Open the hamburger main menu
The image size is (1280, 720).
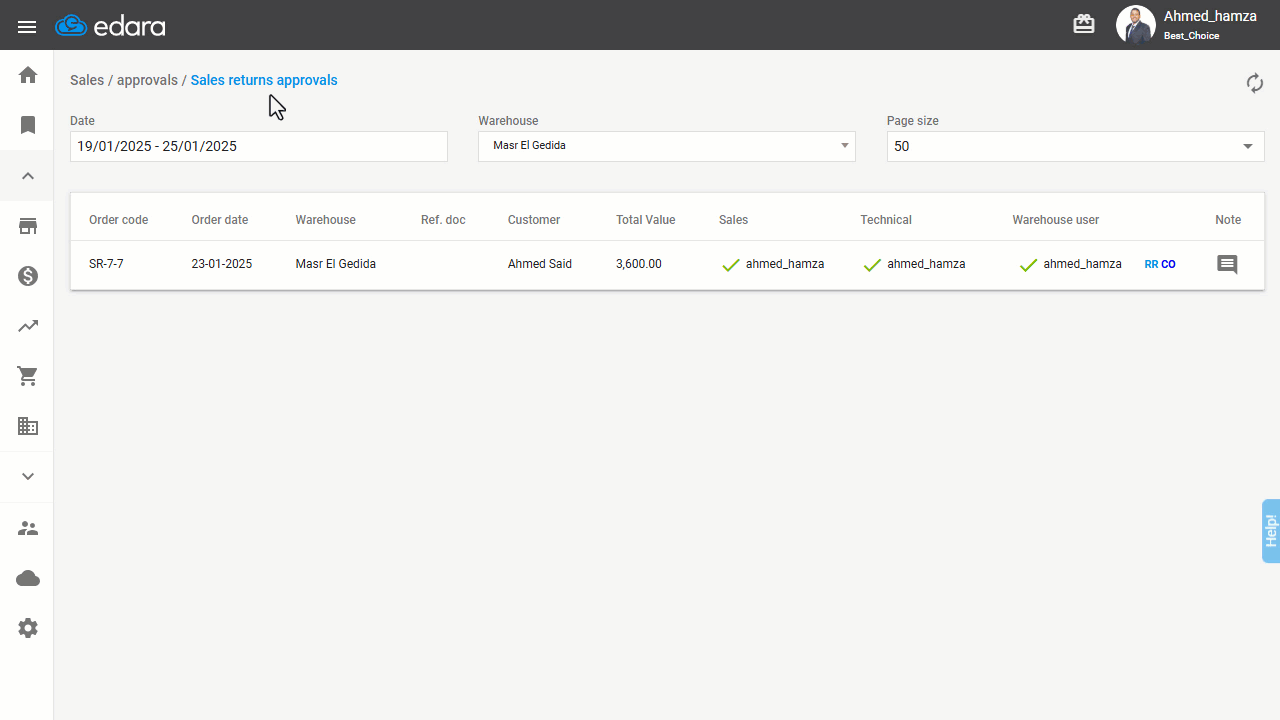click(27, 27)
